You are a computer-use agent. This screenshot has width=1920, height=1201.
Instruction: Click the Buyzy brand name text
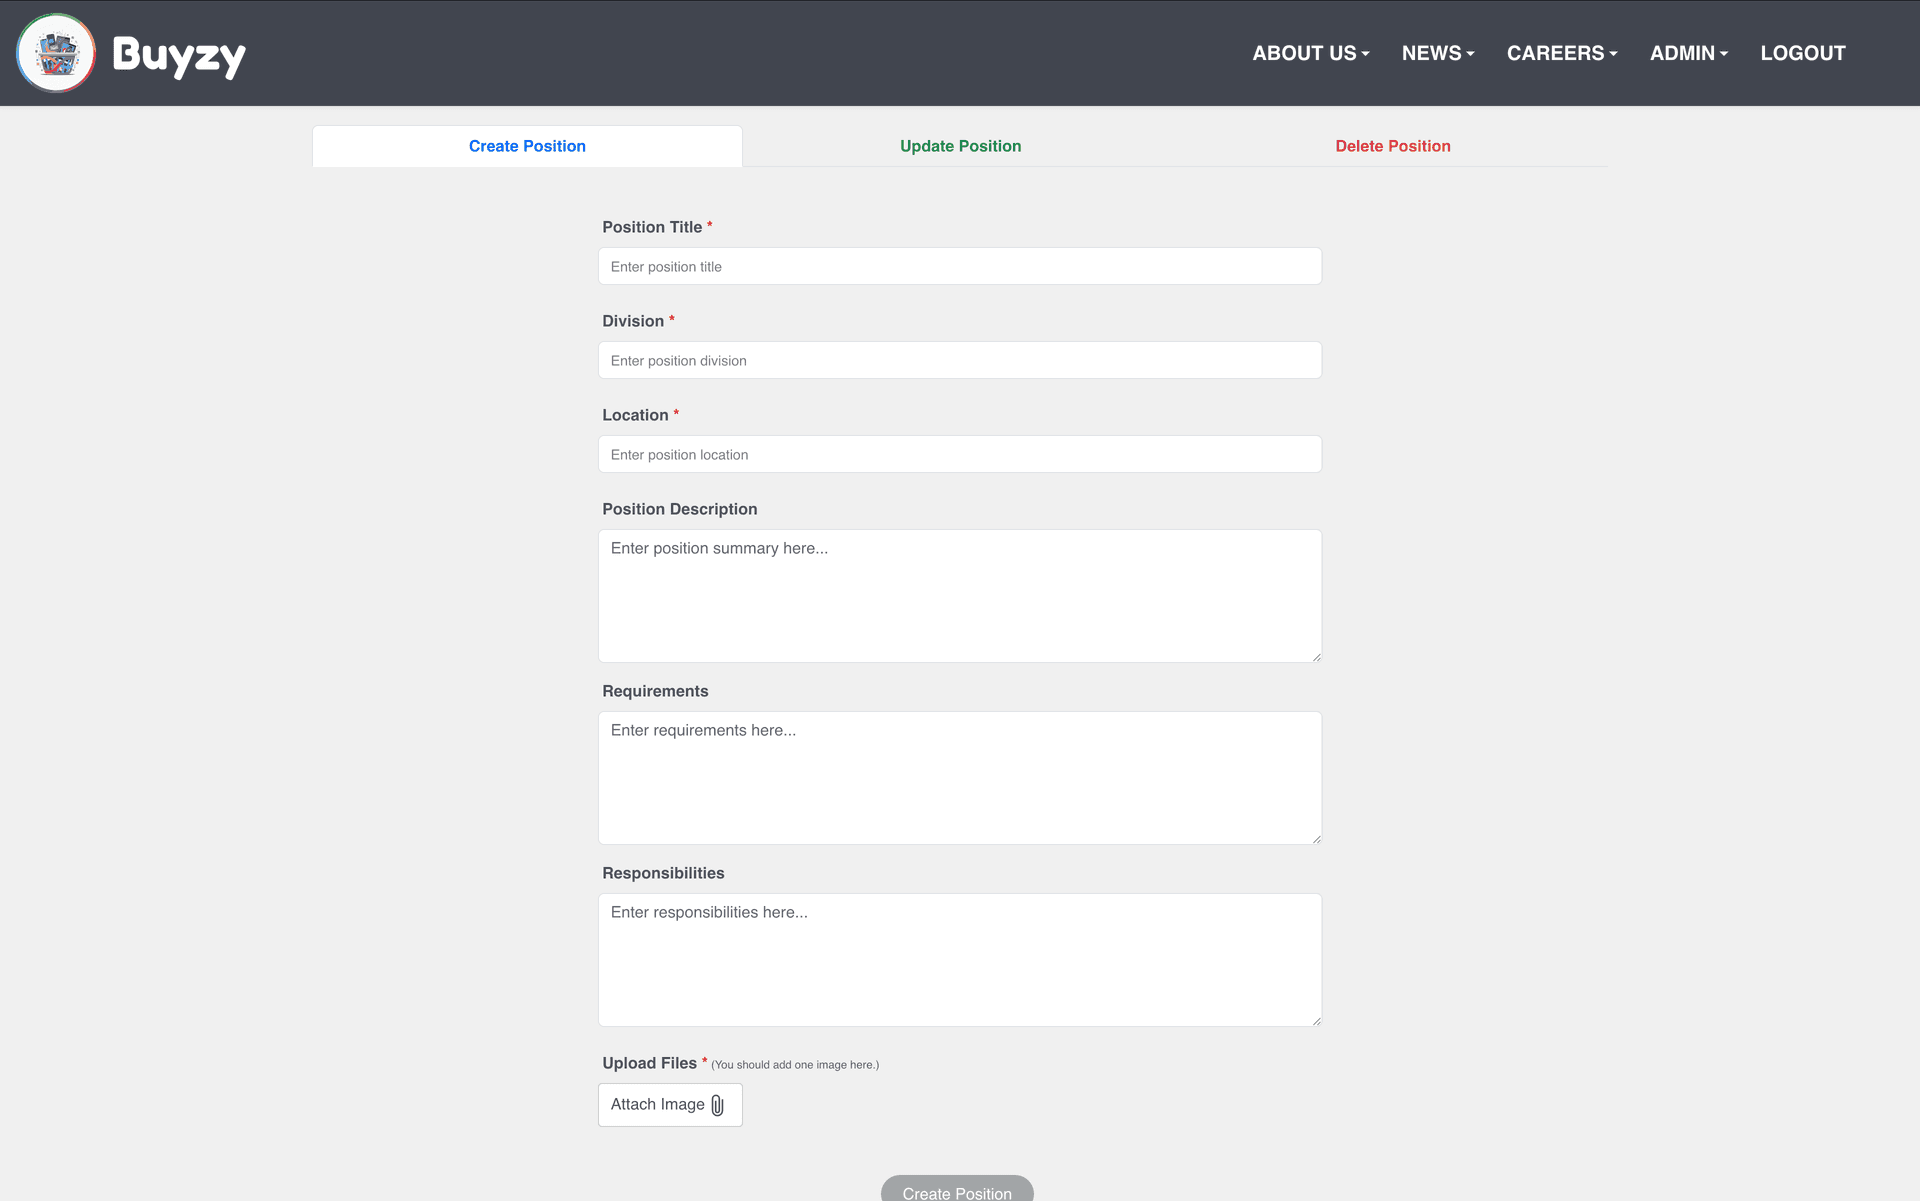coord(180,55)
